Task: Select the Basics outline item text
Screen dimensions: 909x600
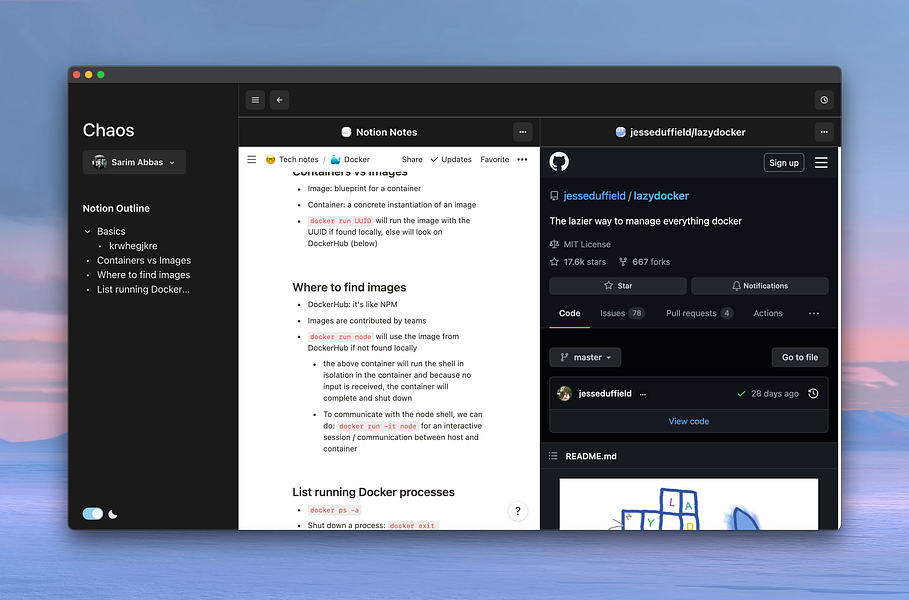Action: (x=111, y=231)
